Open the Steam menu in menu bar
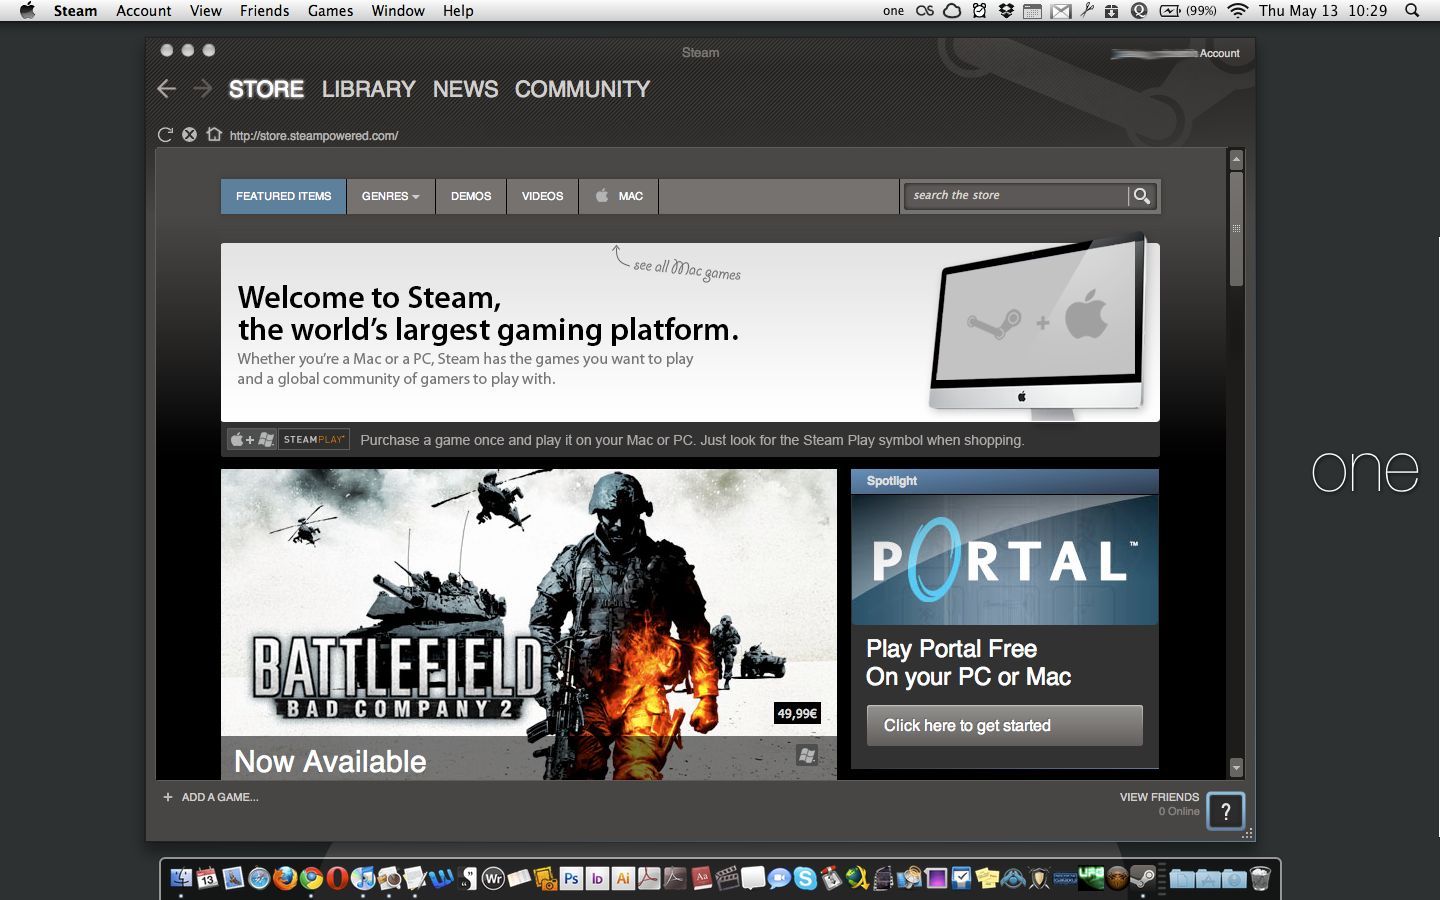The height and width of the screenshot is (900, 1440). (x=75, y=11)
